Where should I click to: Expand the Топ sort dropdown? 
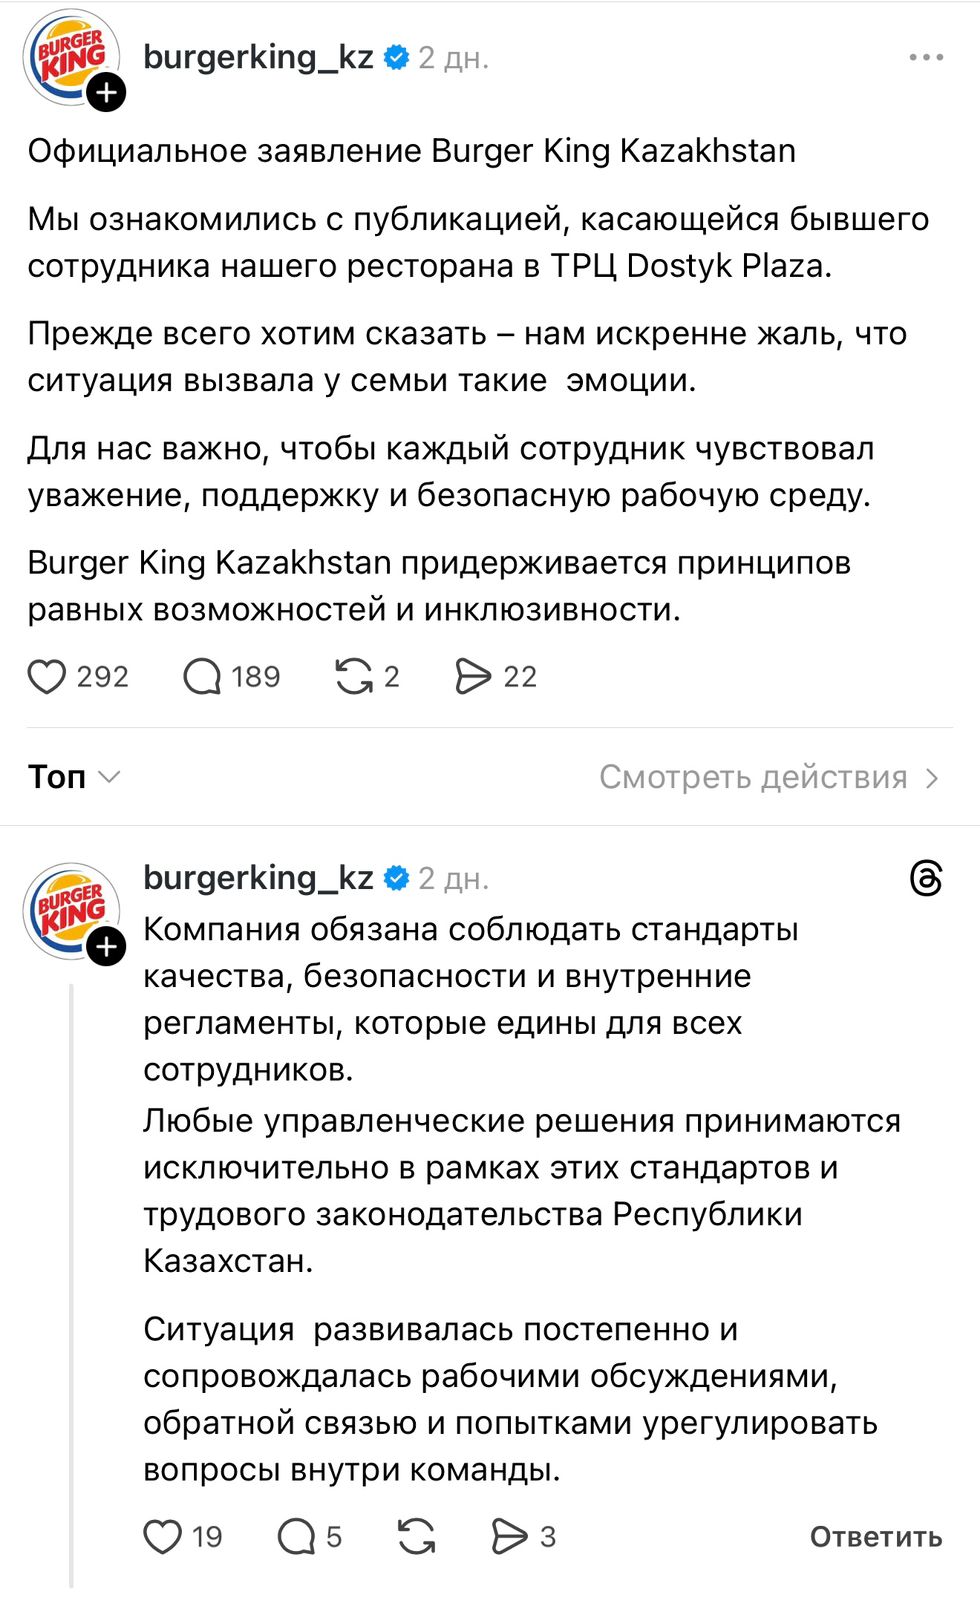74,777
